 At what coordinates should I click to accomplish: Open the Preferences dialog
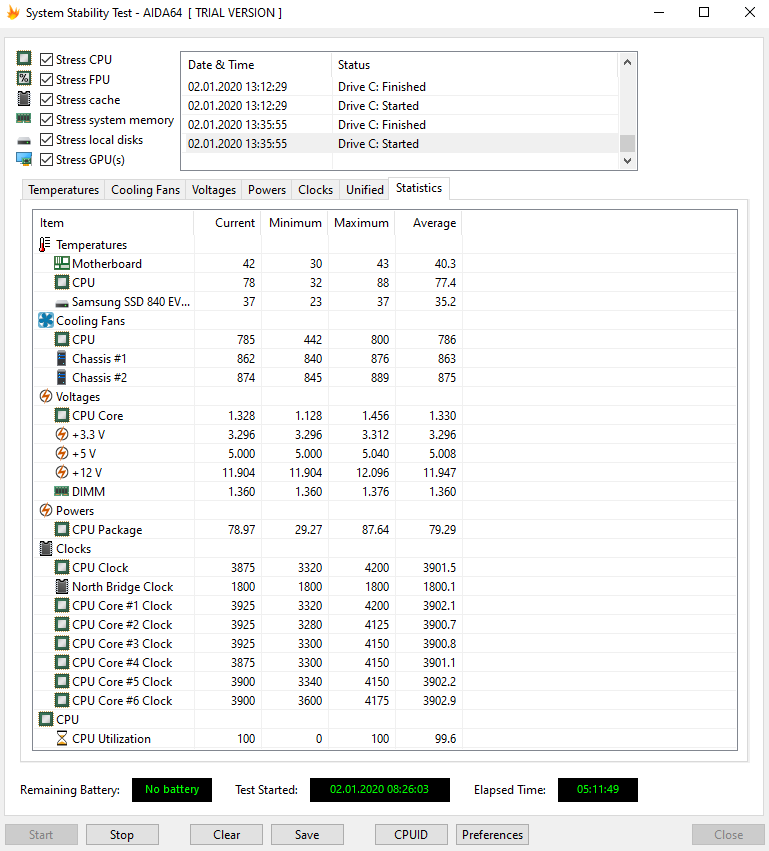click(x=492, y=834)
